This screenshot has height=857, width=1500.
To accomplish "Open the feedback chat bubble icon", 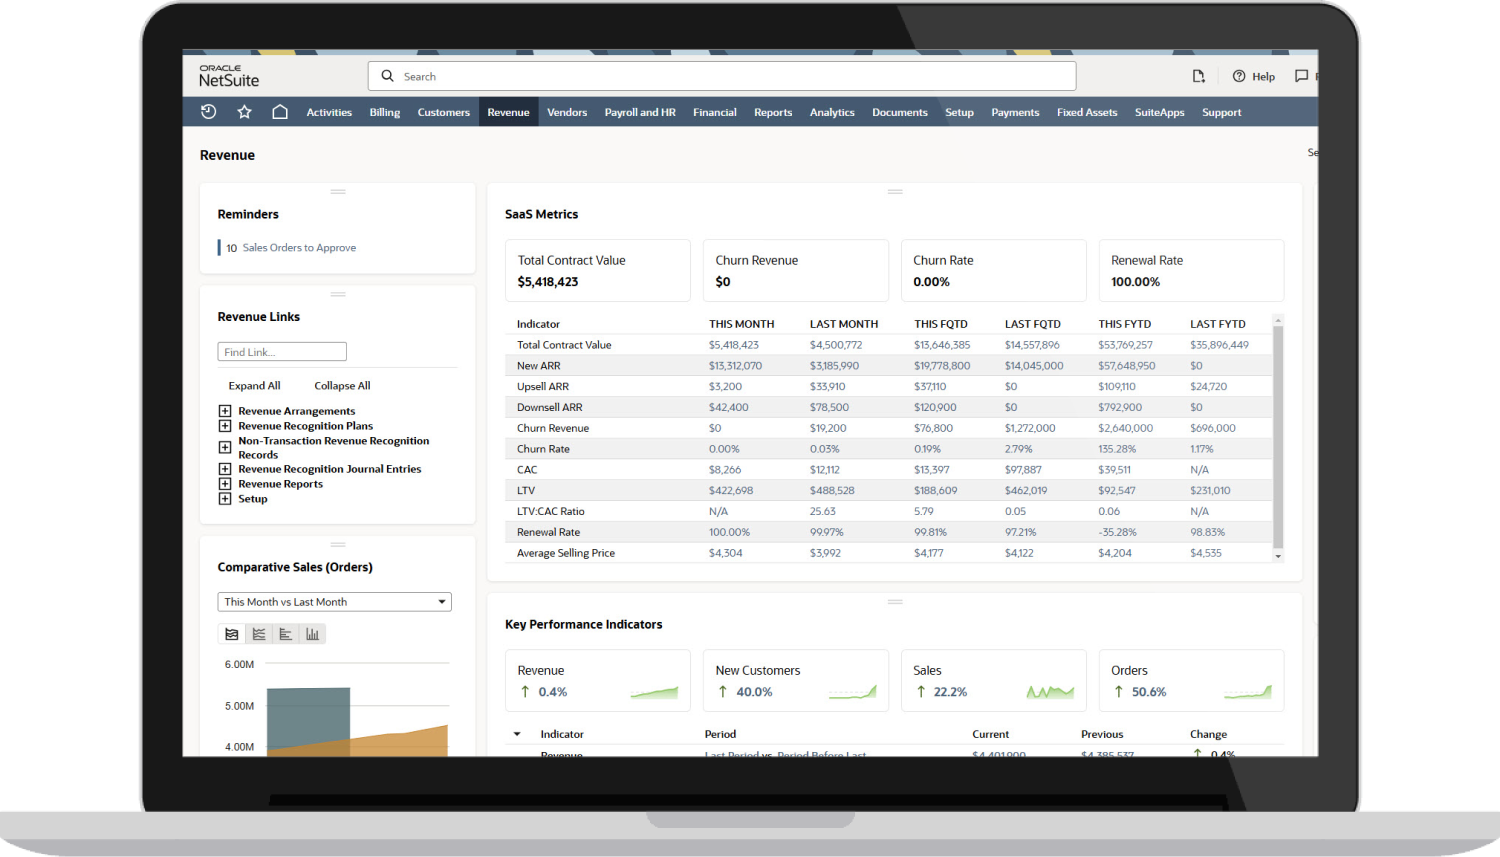I will [x=1302, y=76].
